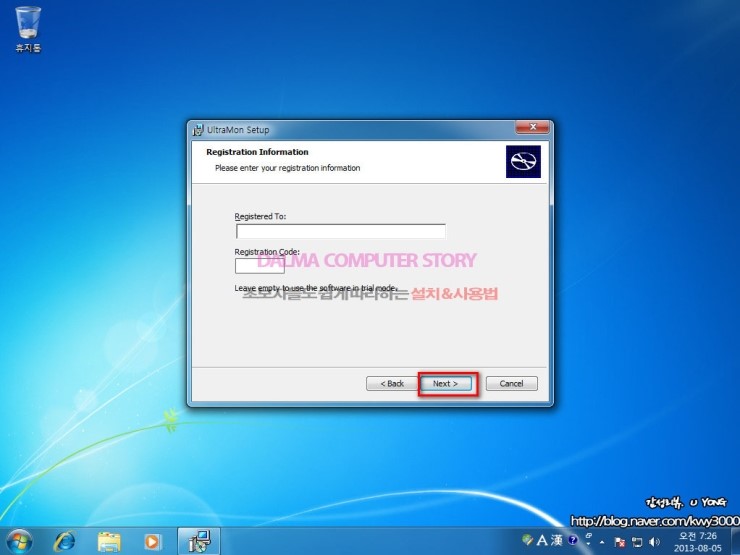Click the Registration Code input box
The height and width of the screenshot is (555, 740).
pyautogui.click(x=252, y=266)
